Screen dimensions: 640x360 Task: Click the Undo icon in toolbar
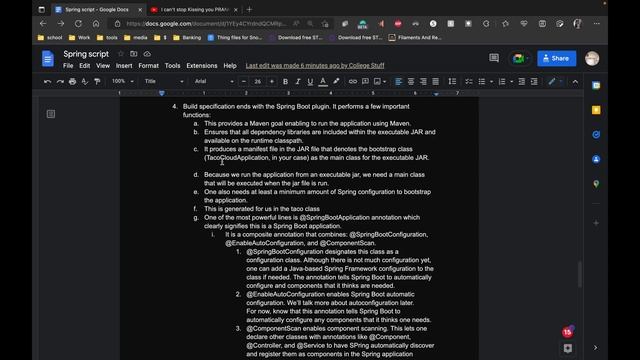tap(47, 82)
